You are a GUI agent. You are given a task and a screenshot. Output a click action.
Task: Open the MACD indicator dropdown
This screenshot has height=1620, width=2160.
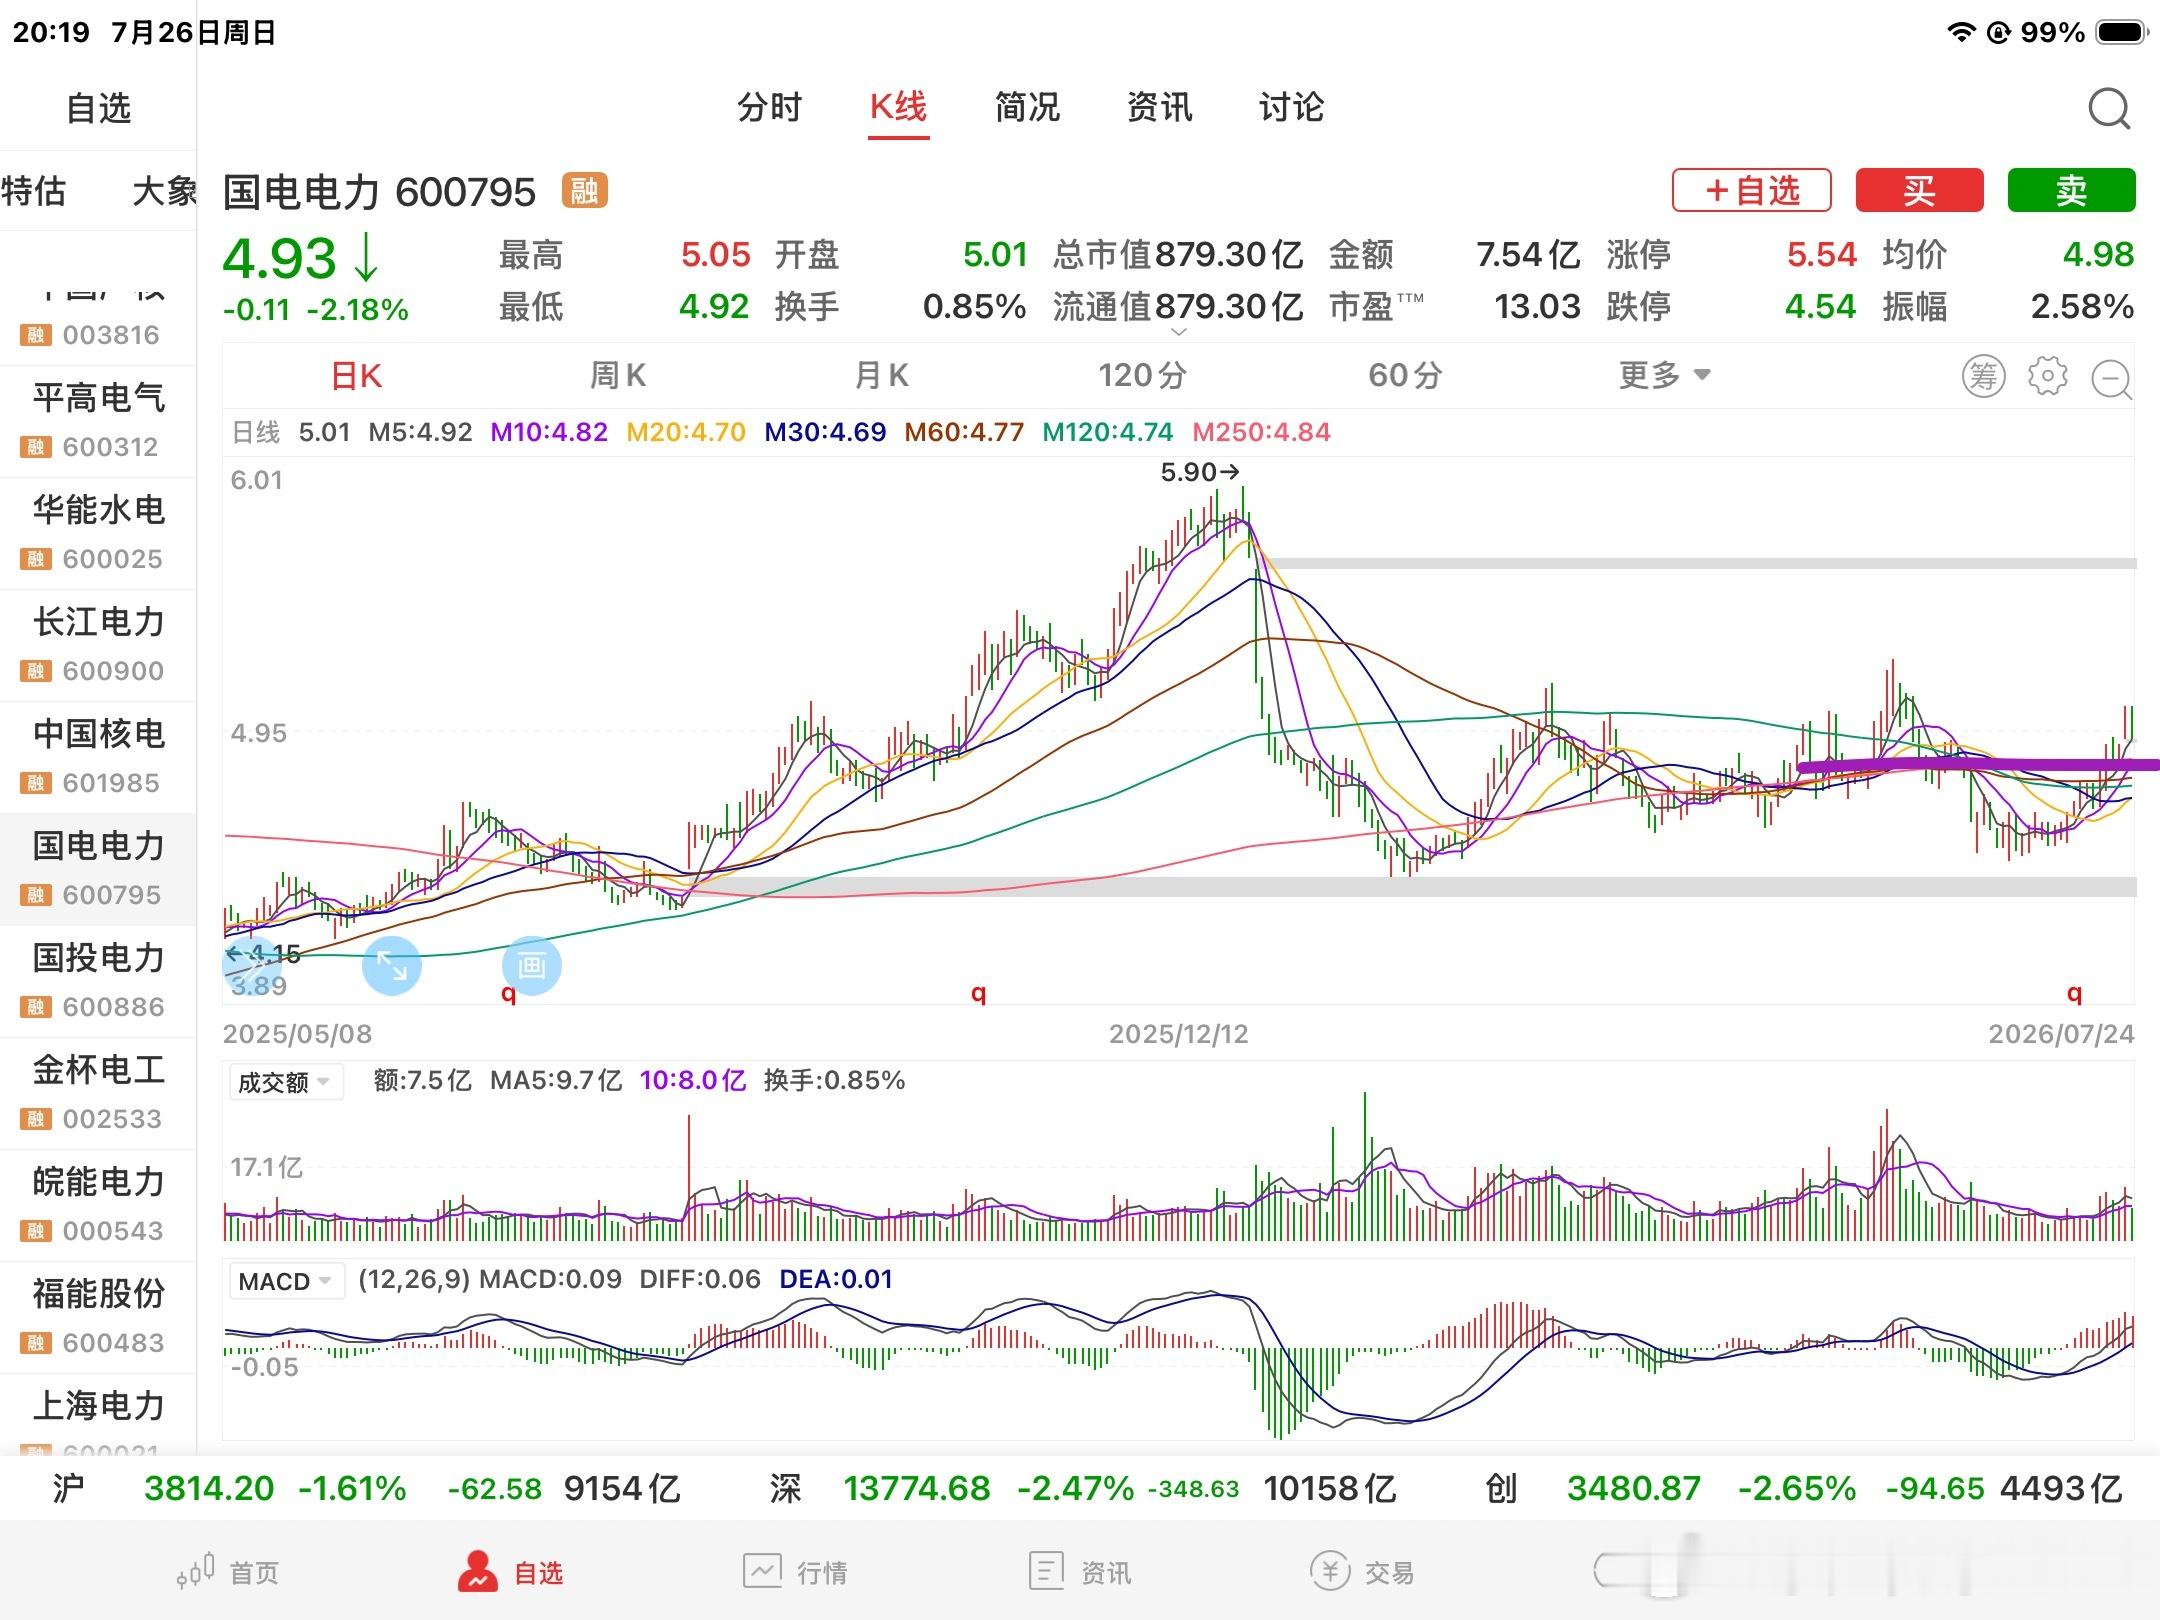coord(285,1281)
